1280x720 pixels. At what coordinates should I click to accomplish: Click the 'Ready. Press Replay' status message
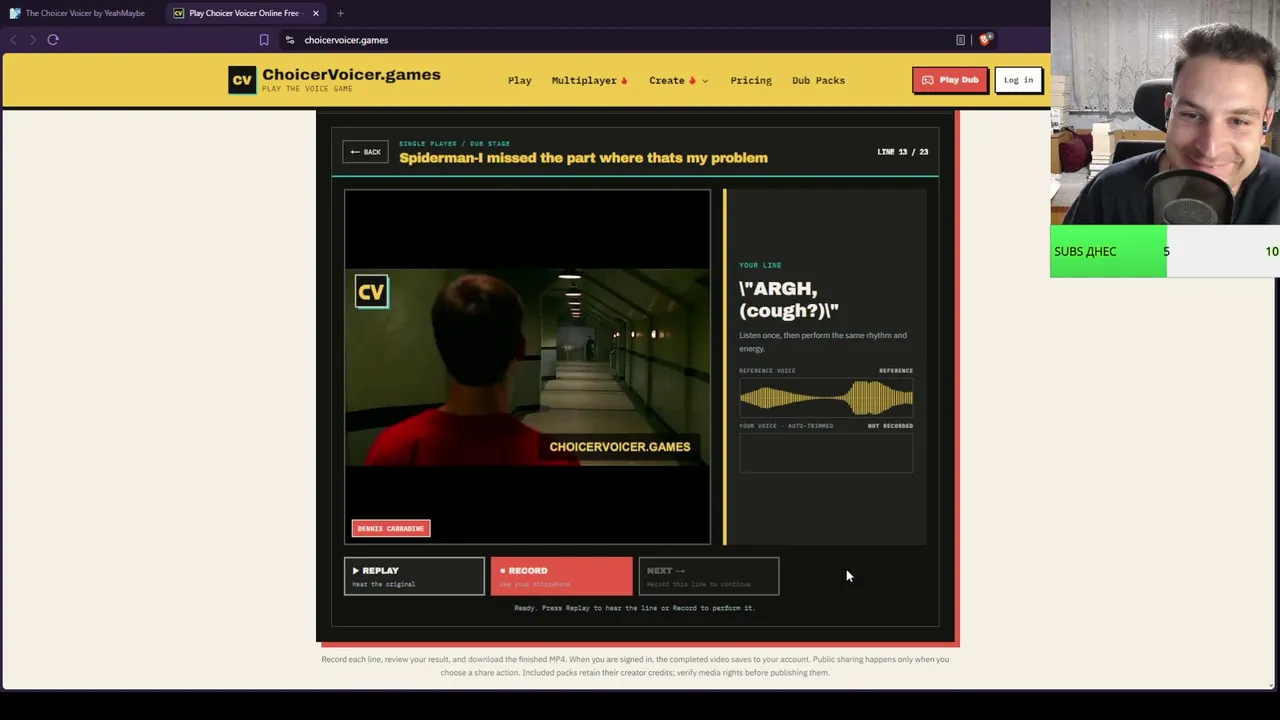tap(634, 608)
